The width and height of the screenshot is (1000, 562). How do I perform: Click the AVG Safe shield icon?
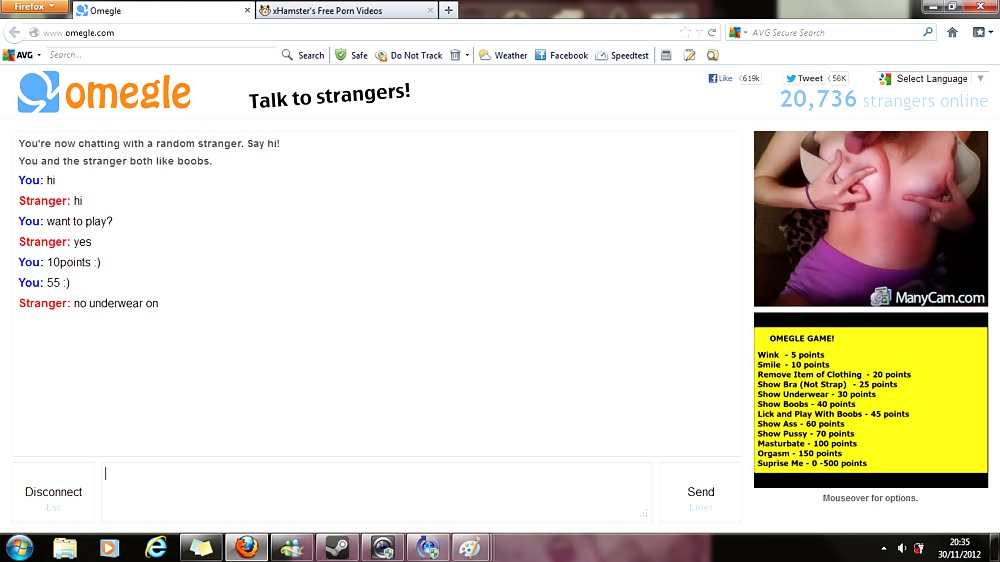pyautogui.click(x=341, y=55)
